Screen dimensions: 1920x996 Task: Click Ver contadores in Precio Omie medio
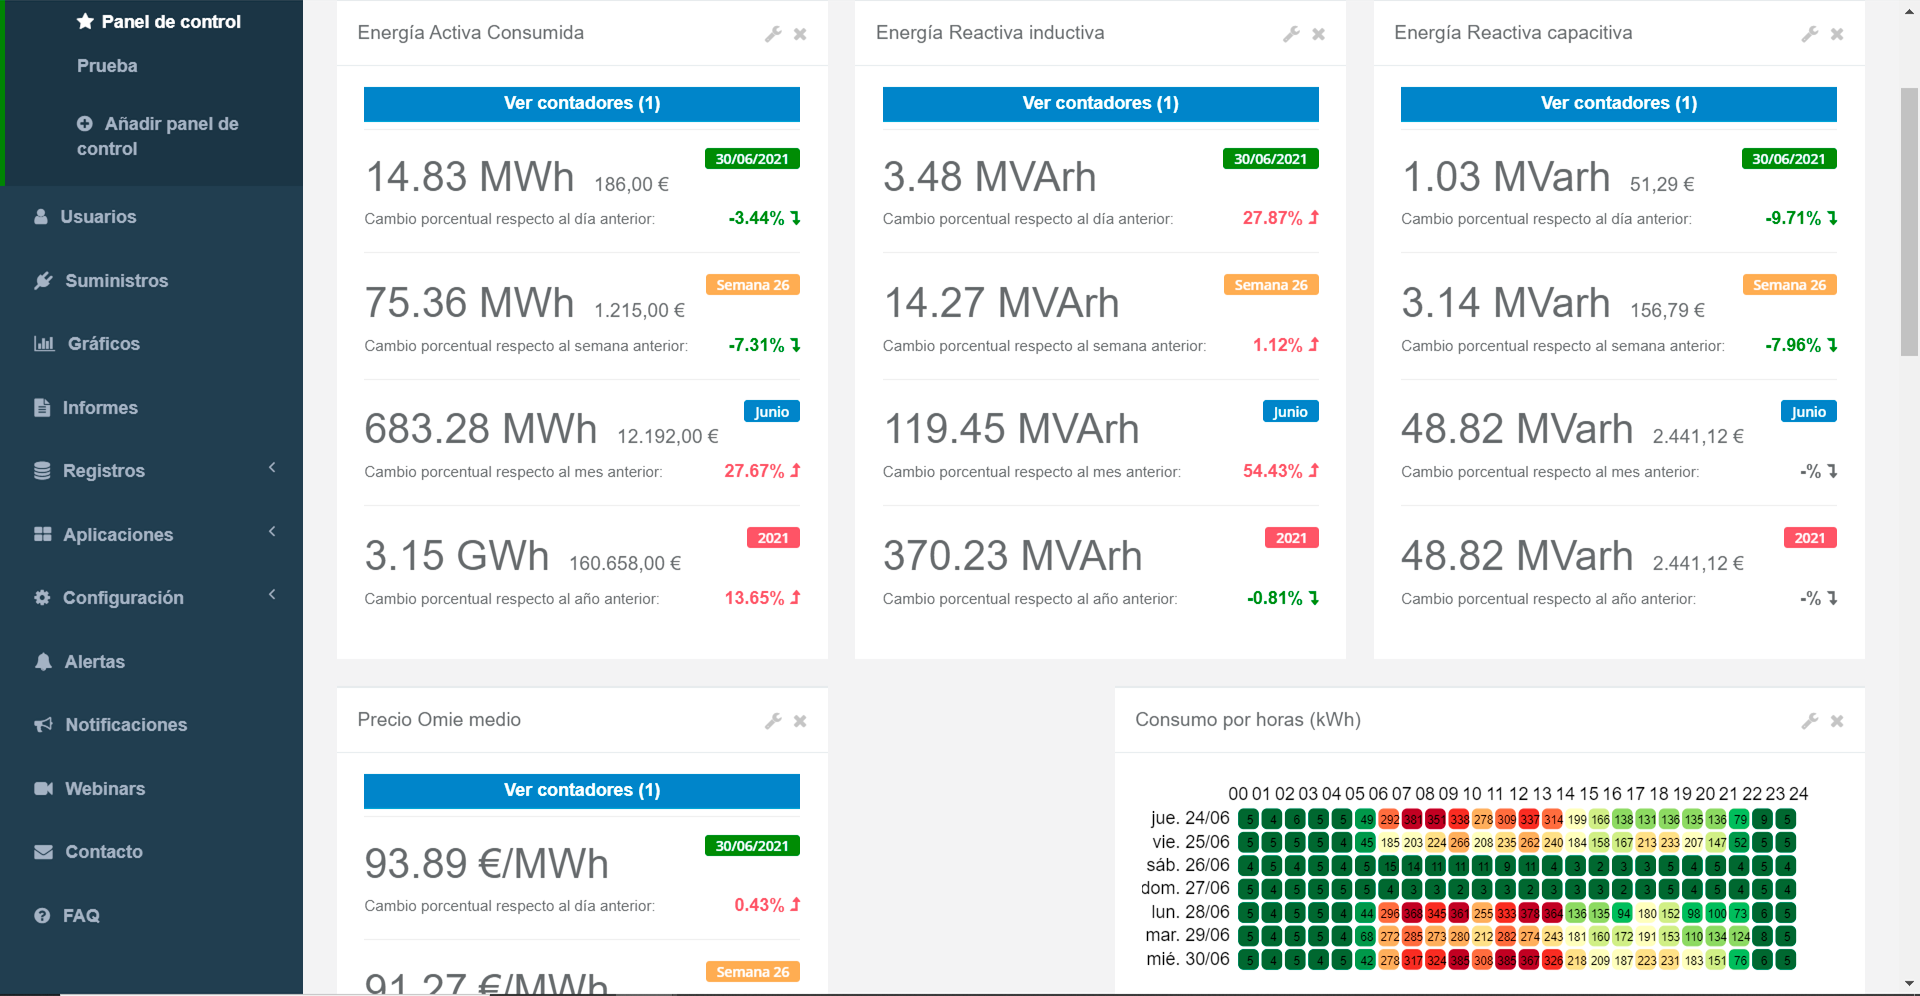tap(582, 791)
